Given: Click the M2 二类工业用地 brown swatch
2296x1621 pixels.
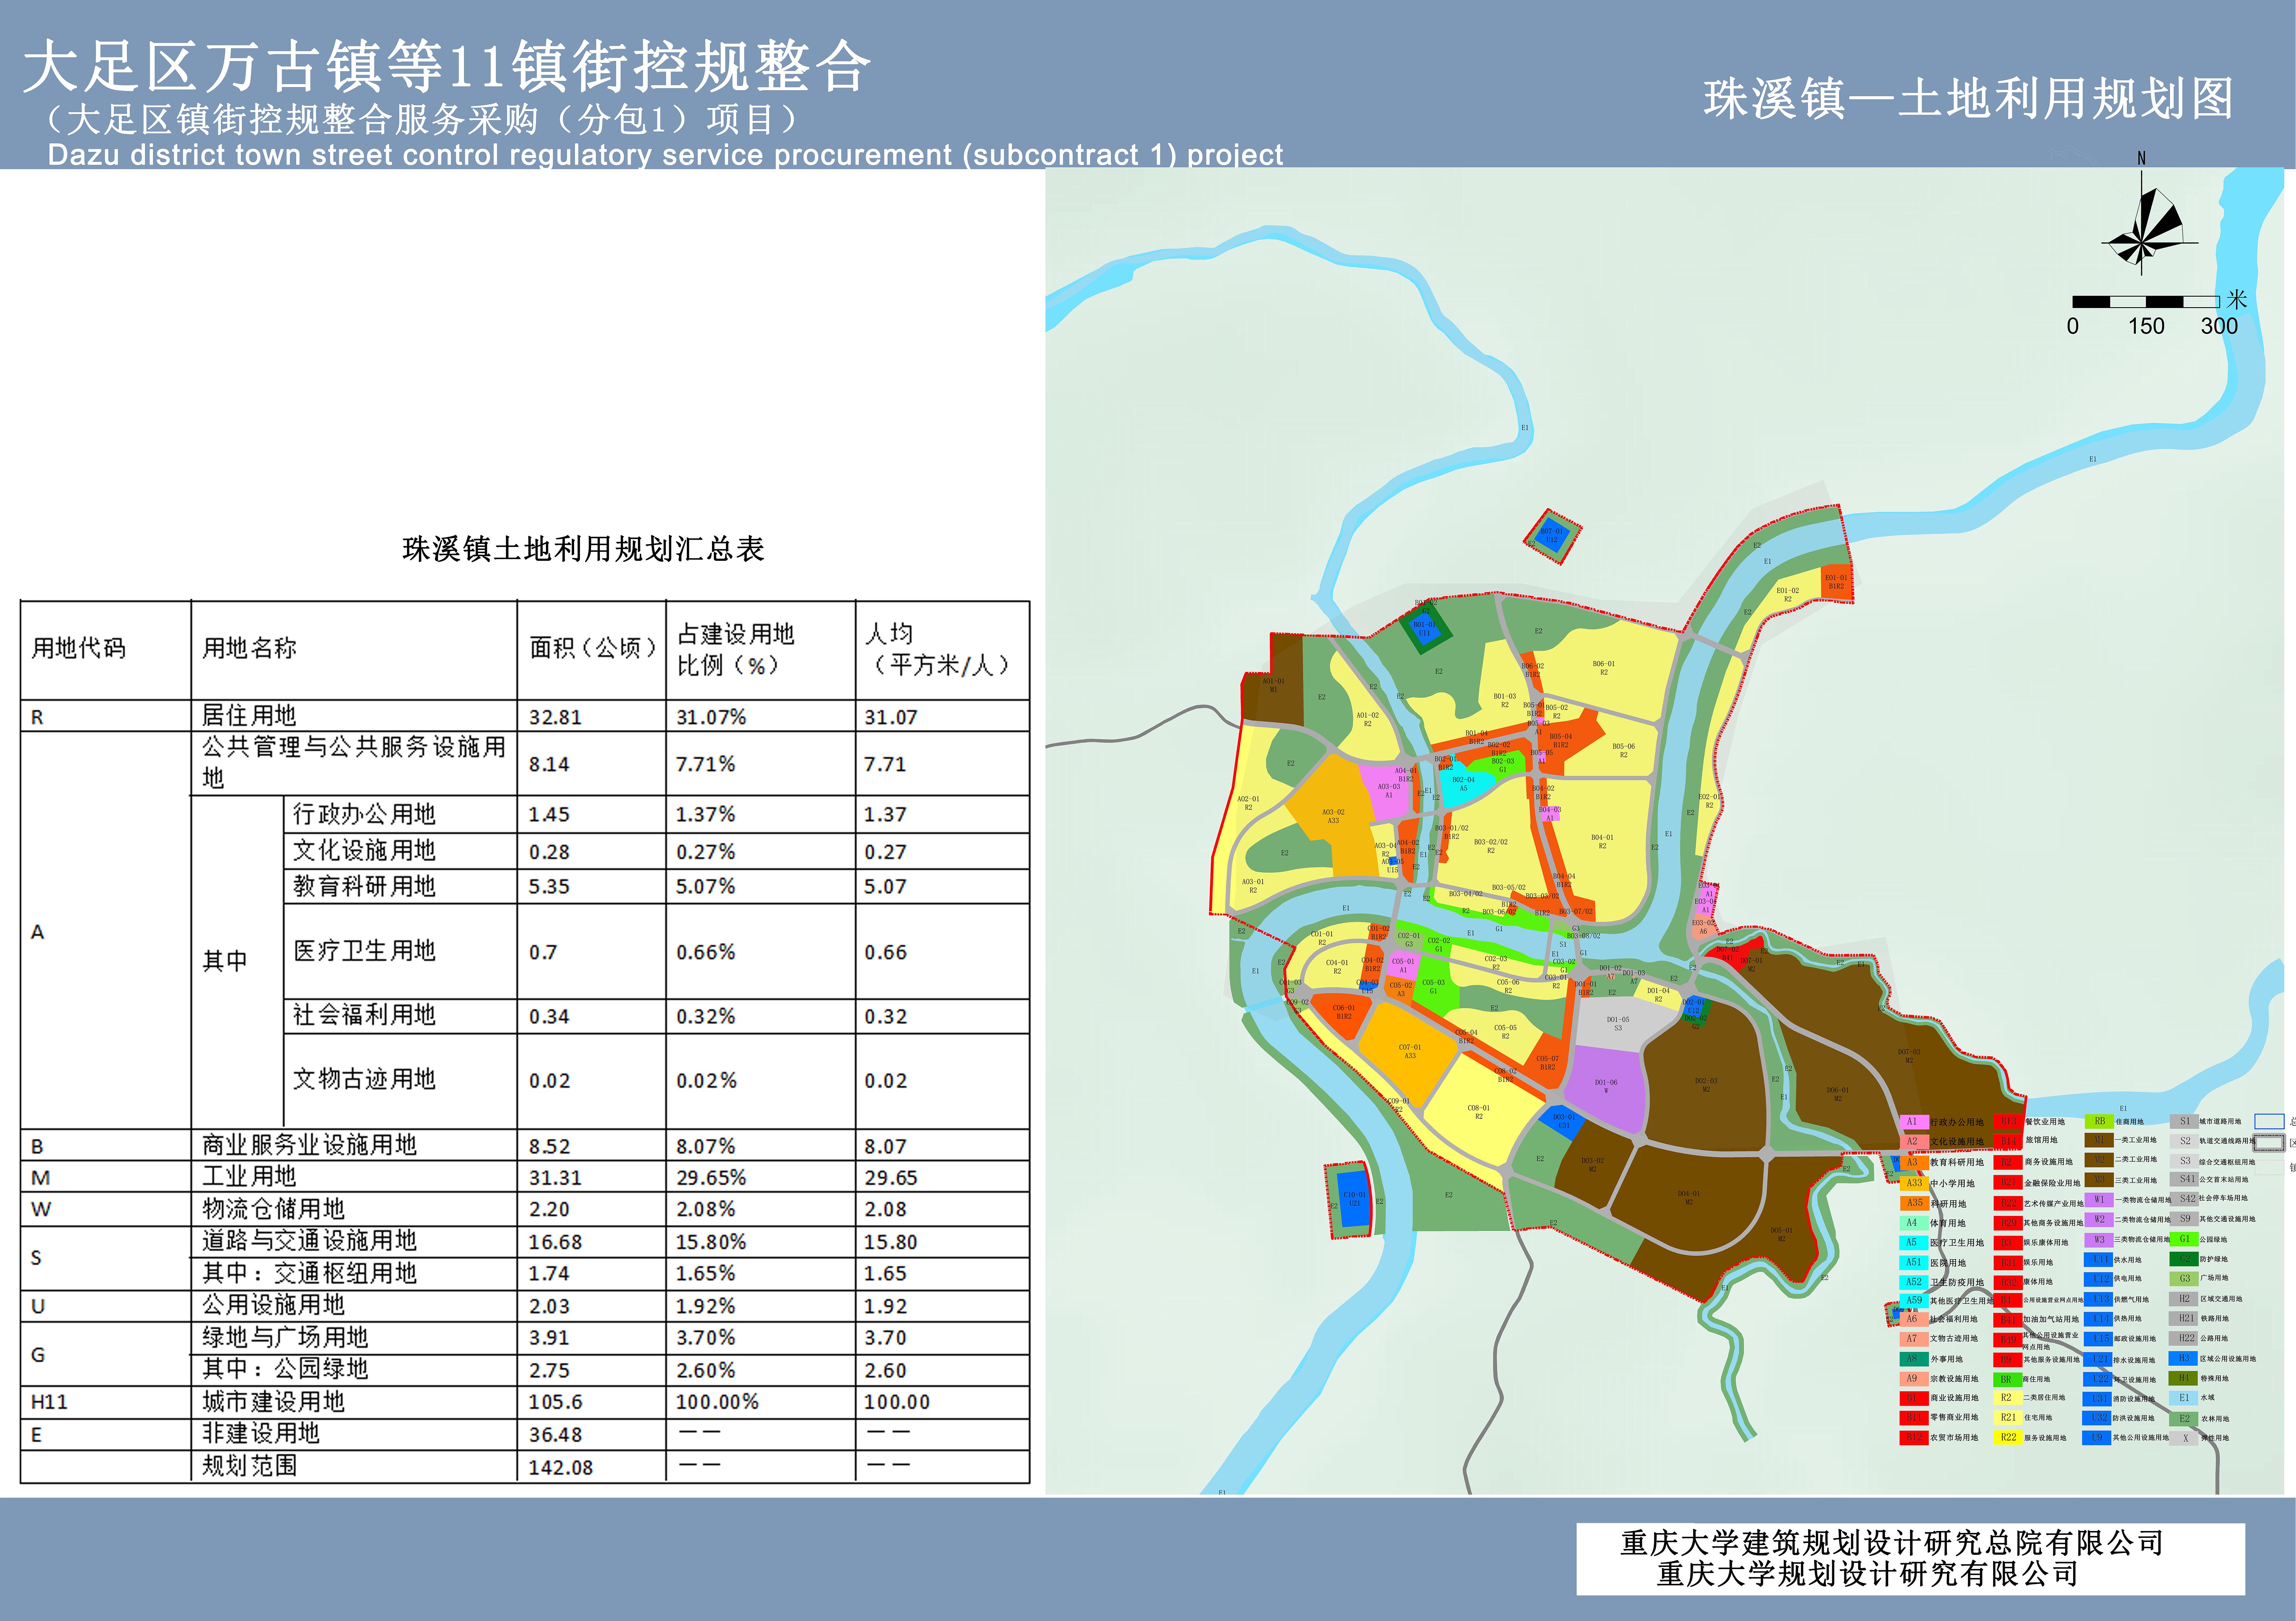Looking at the screenshot, I should (x=2099, y=1160).
